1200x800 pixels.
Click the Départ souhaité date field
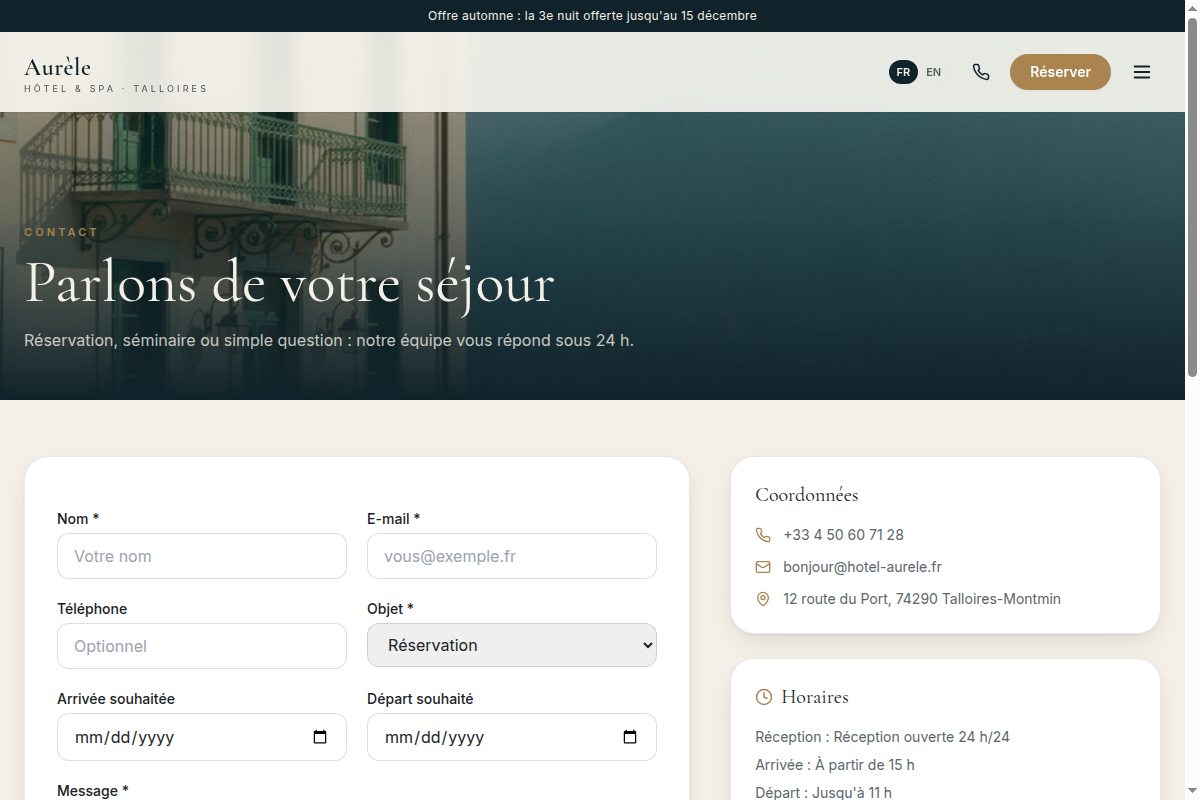coord(512,737)
